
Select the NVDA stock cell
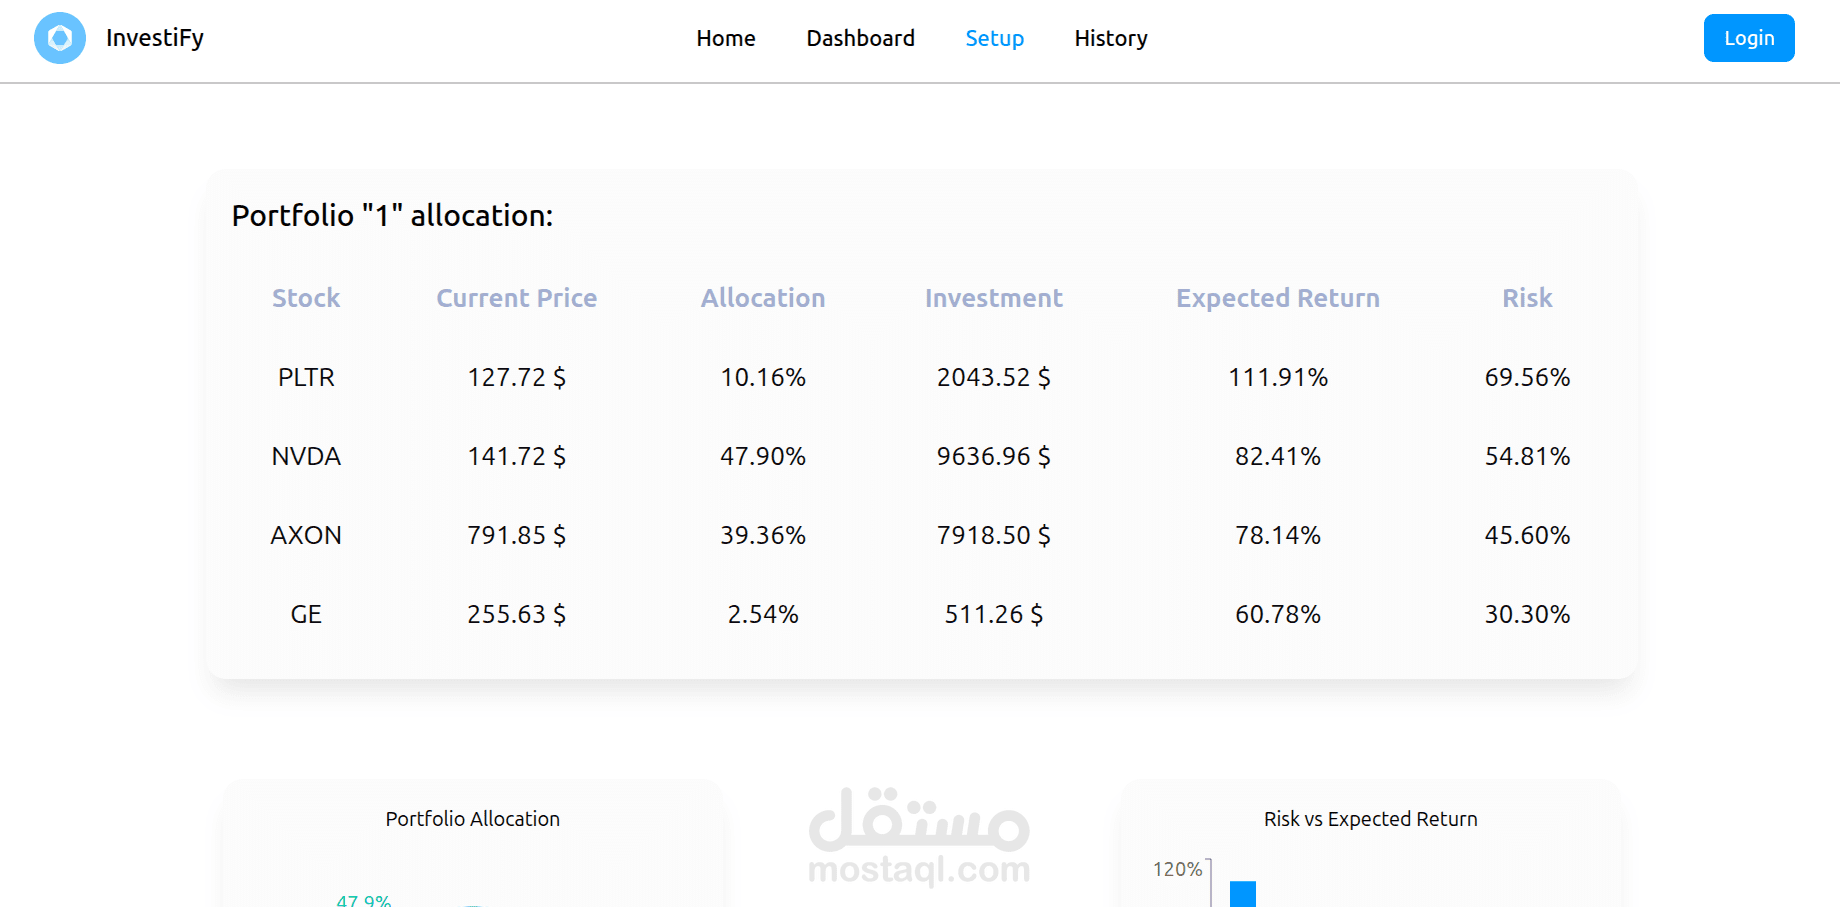[306, 456]
